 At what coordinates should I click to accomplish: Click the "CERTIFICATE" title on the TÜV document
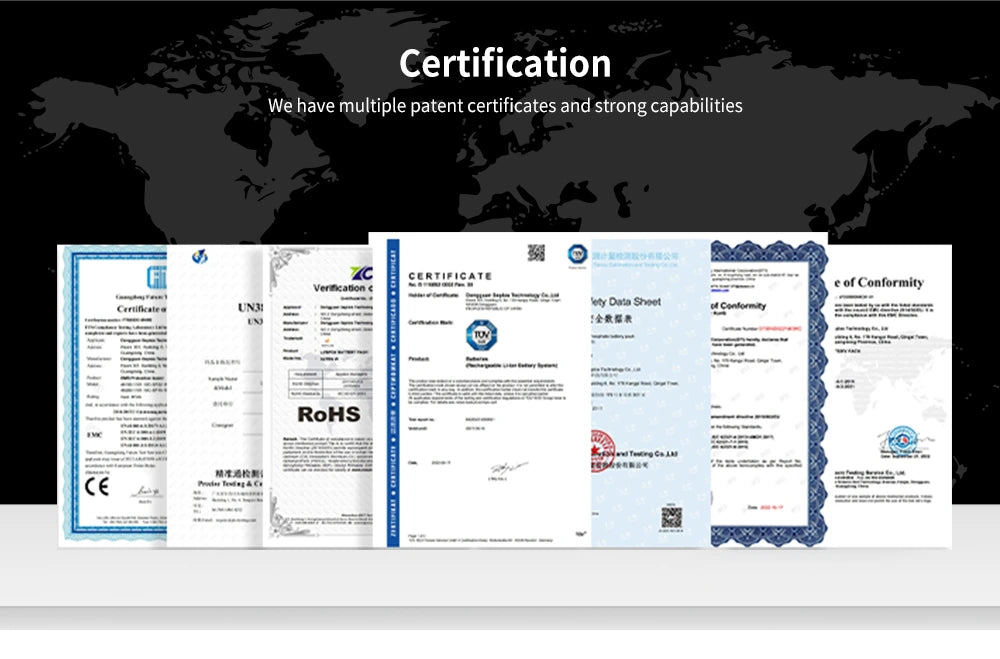(x=450, y=276)
